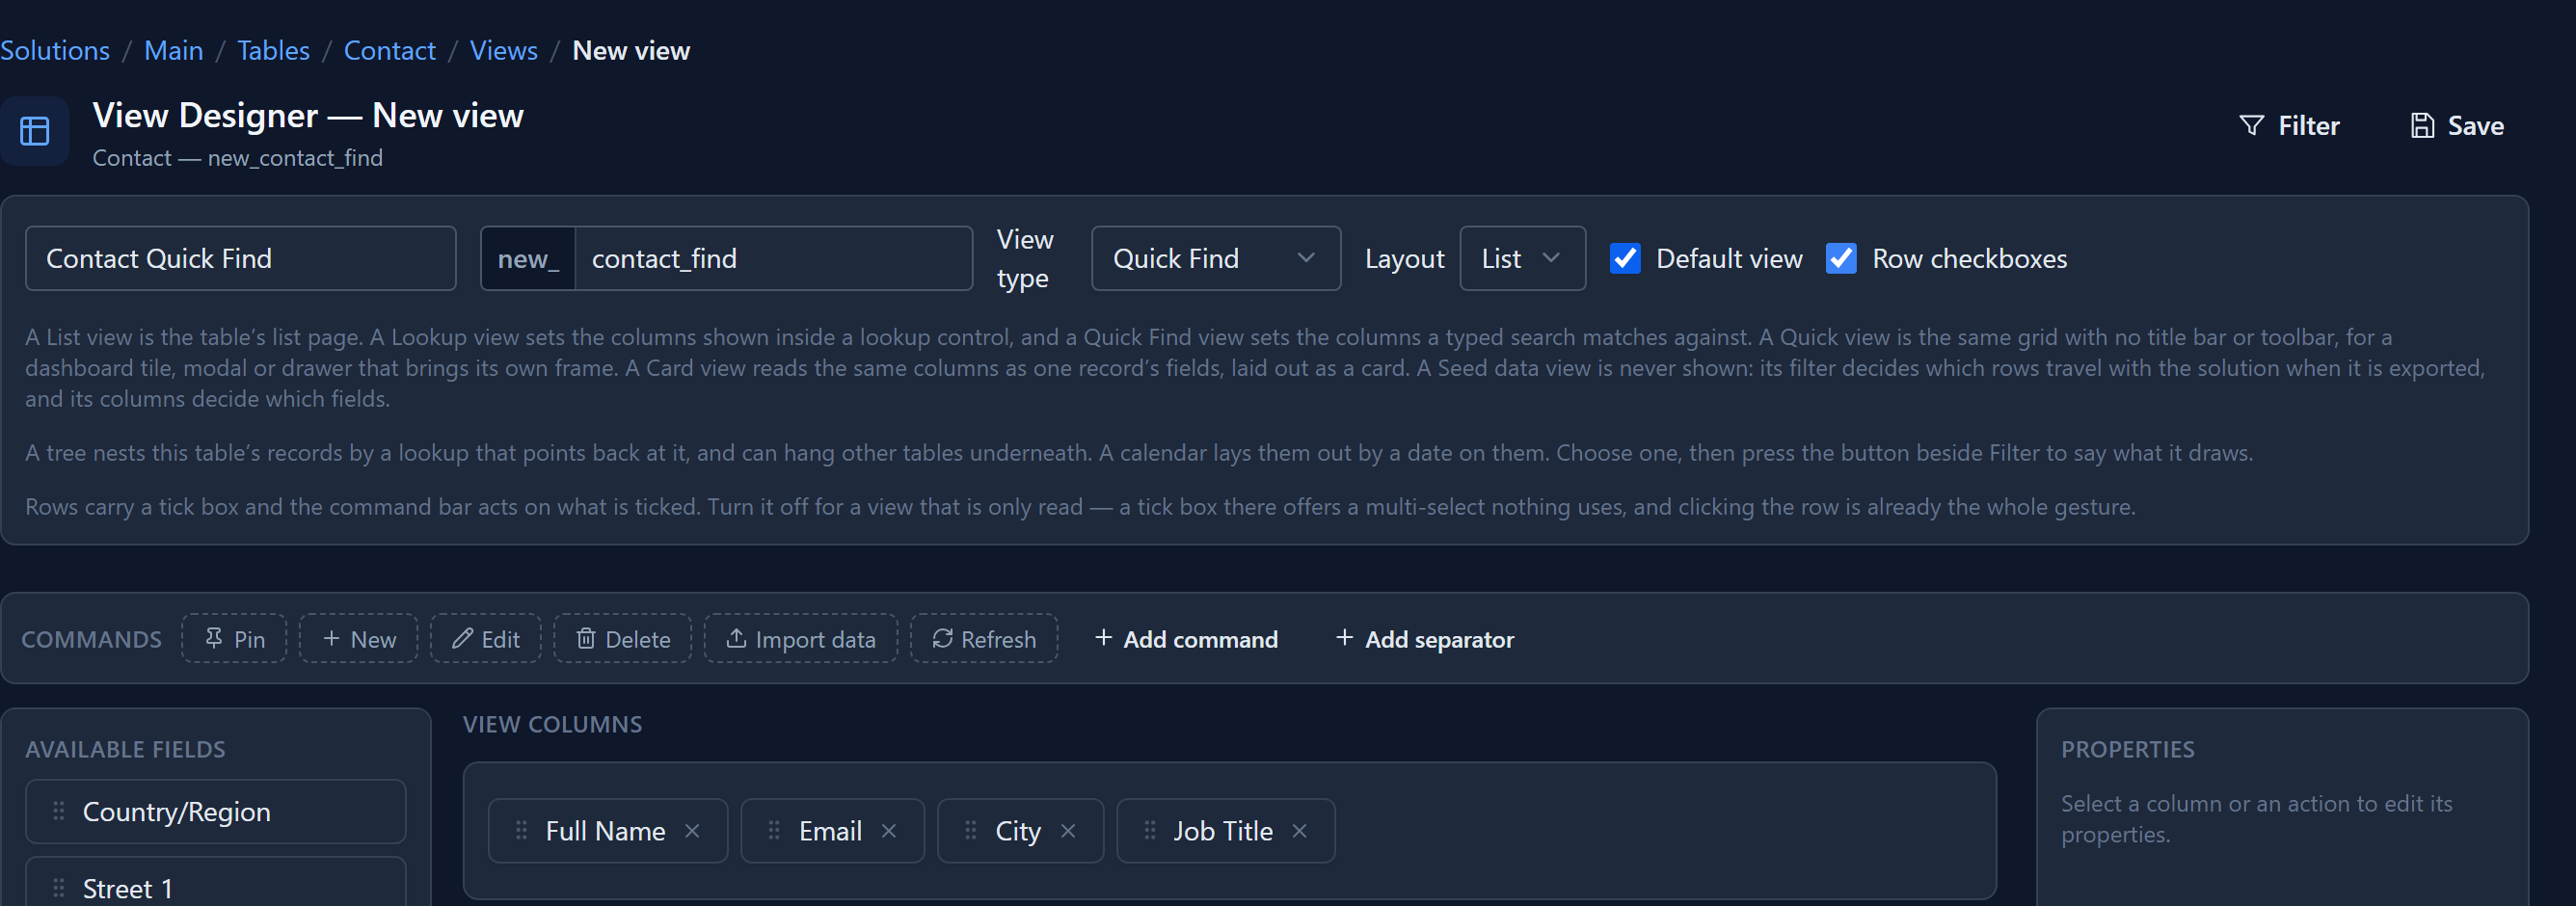Select the New command label
This screenshot has width=2576, height=906.
373,639
